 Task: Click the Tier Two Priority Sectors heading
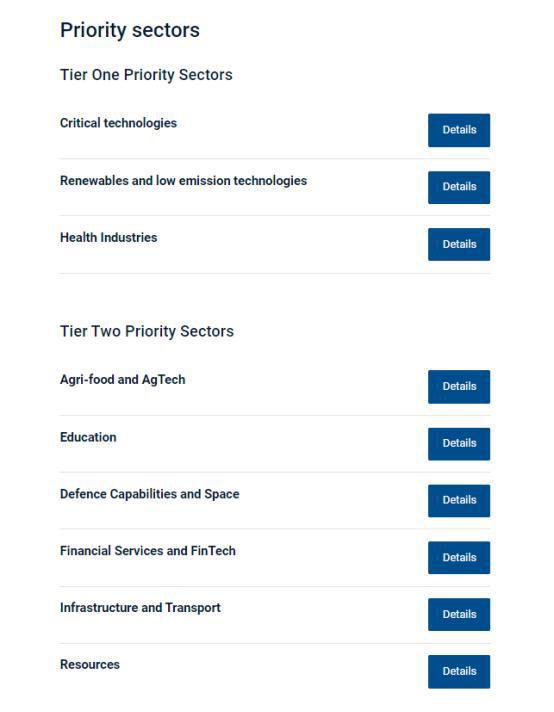[x=147, y=331]
